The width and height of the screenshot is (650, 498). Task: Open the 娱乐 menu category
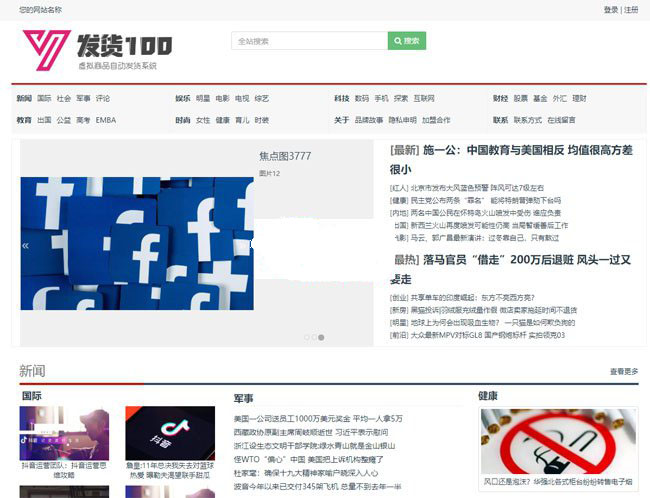click(x=183, y=98)
